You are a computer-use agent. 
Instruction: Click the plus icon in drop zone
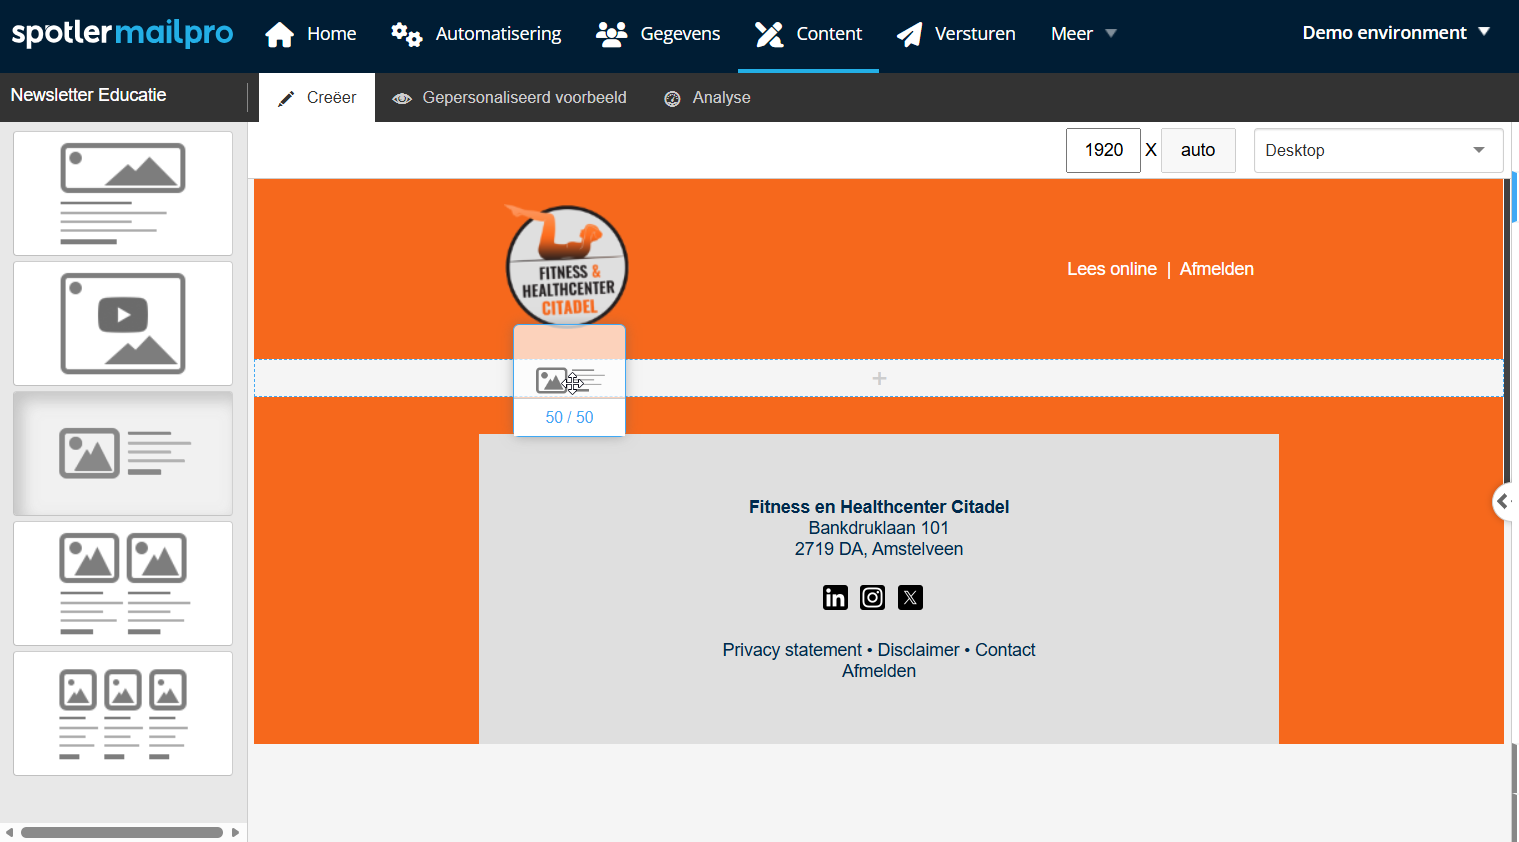879,378
